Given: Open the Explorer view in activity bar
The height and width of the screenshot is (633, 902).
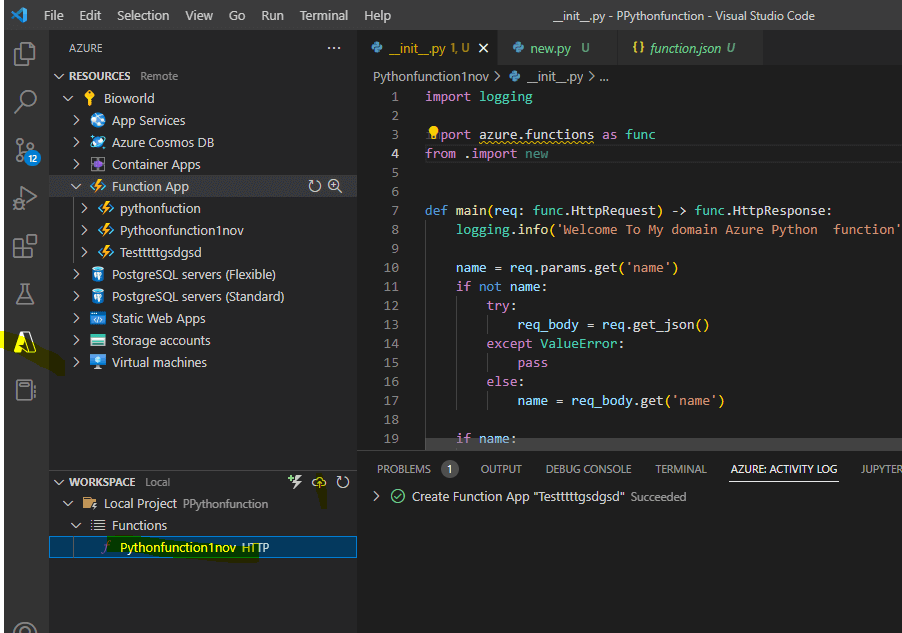Looking at the screenshot, I should click(25, 54).
